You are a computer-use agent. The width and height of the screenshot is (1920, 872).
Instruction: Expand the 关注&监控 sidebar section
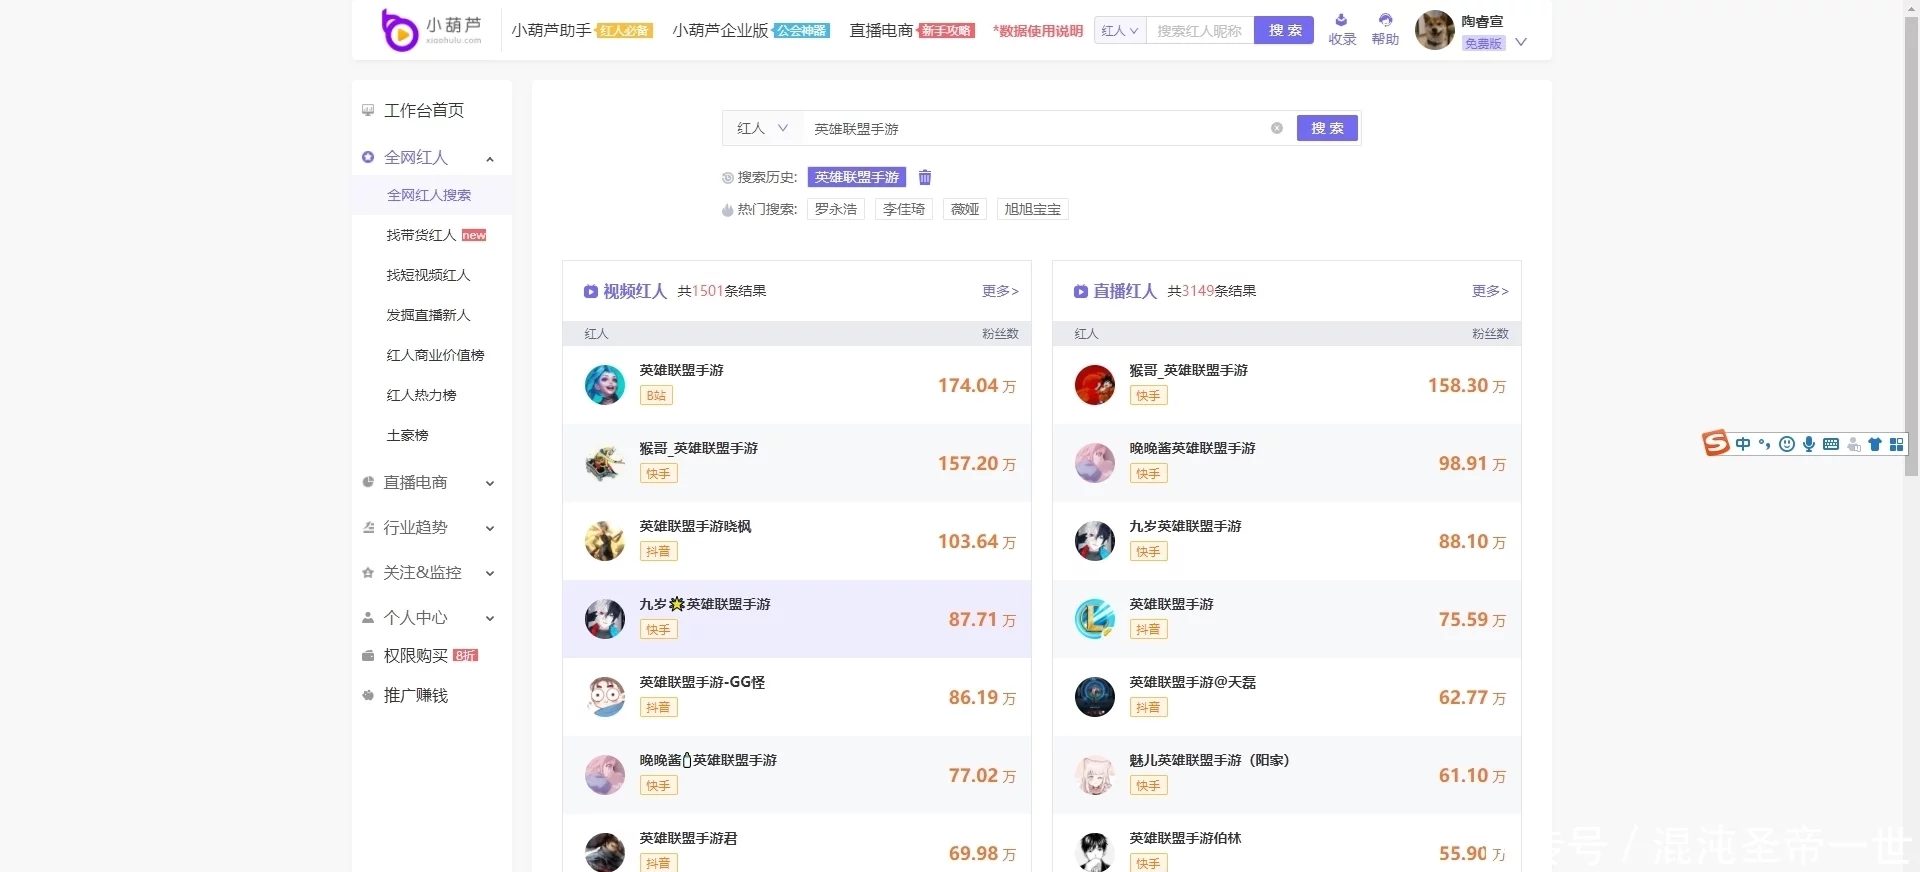tap(490, 573)
